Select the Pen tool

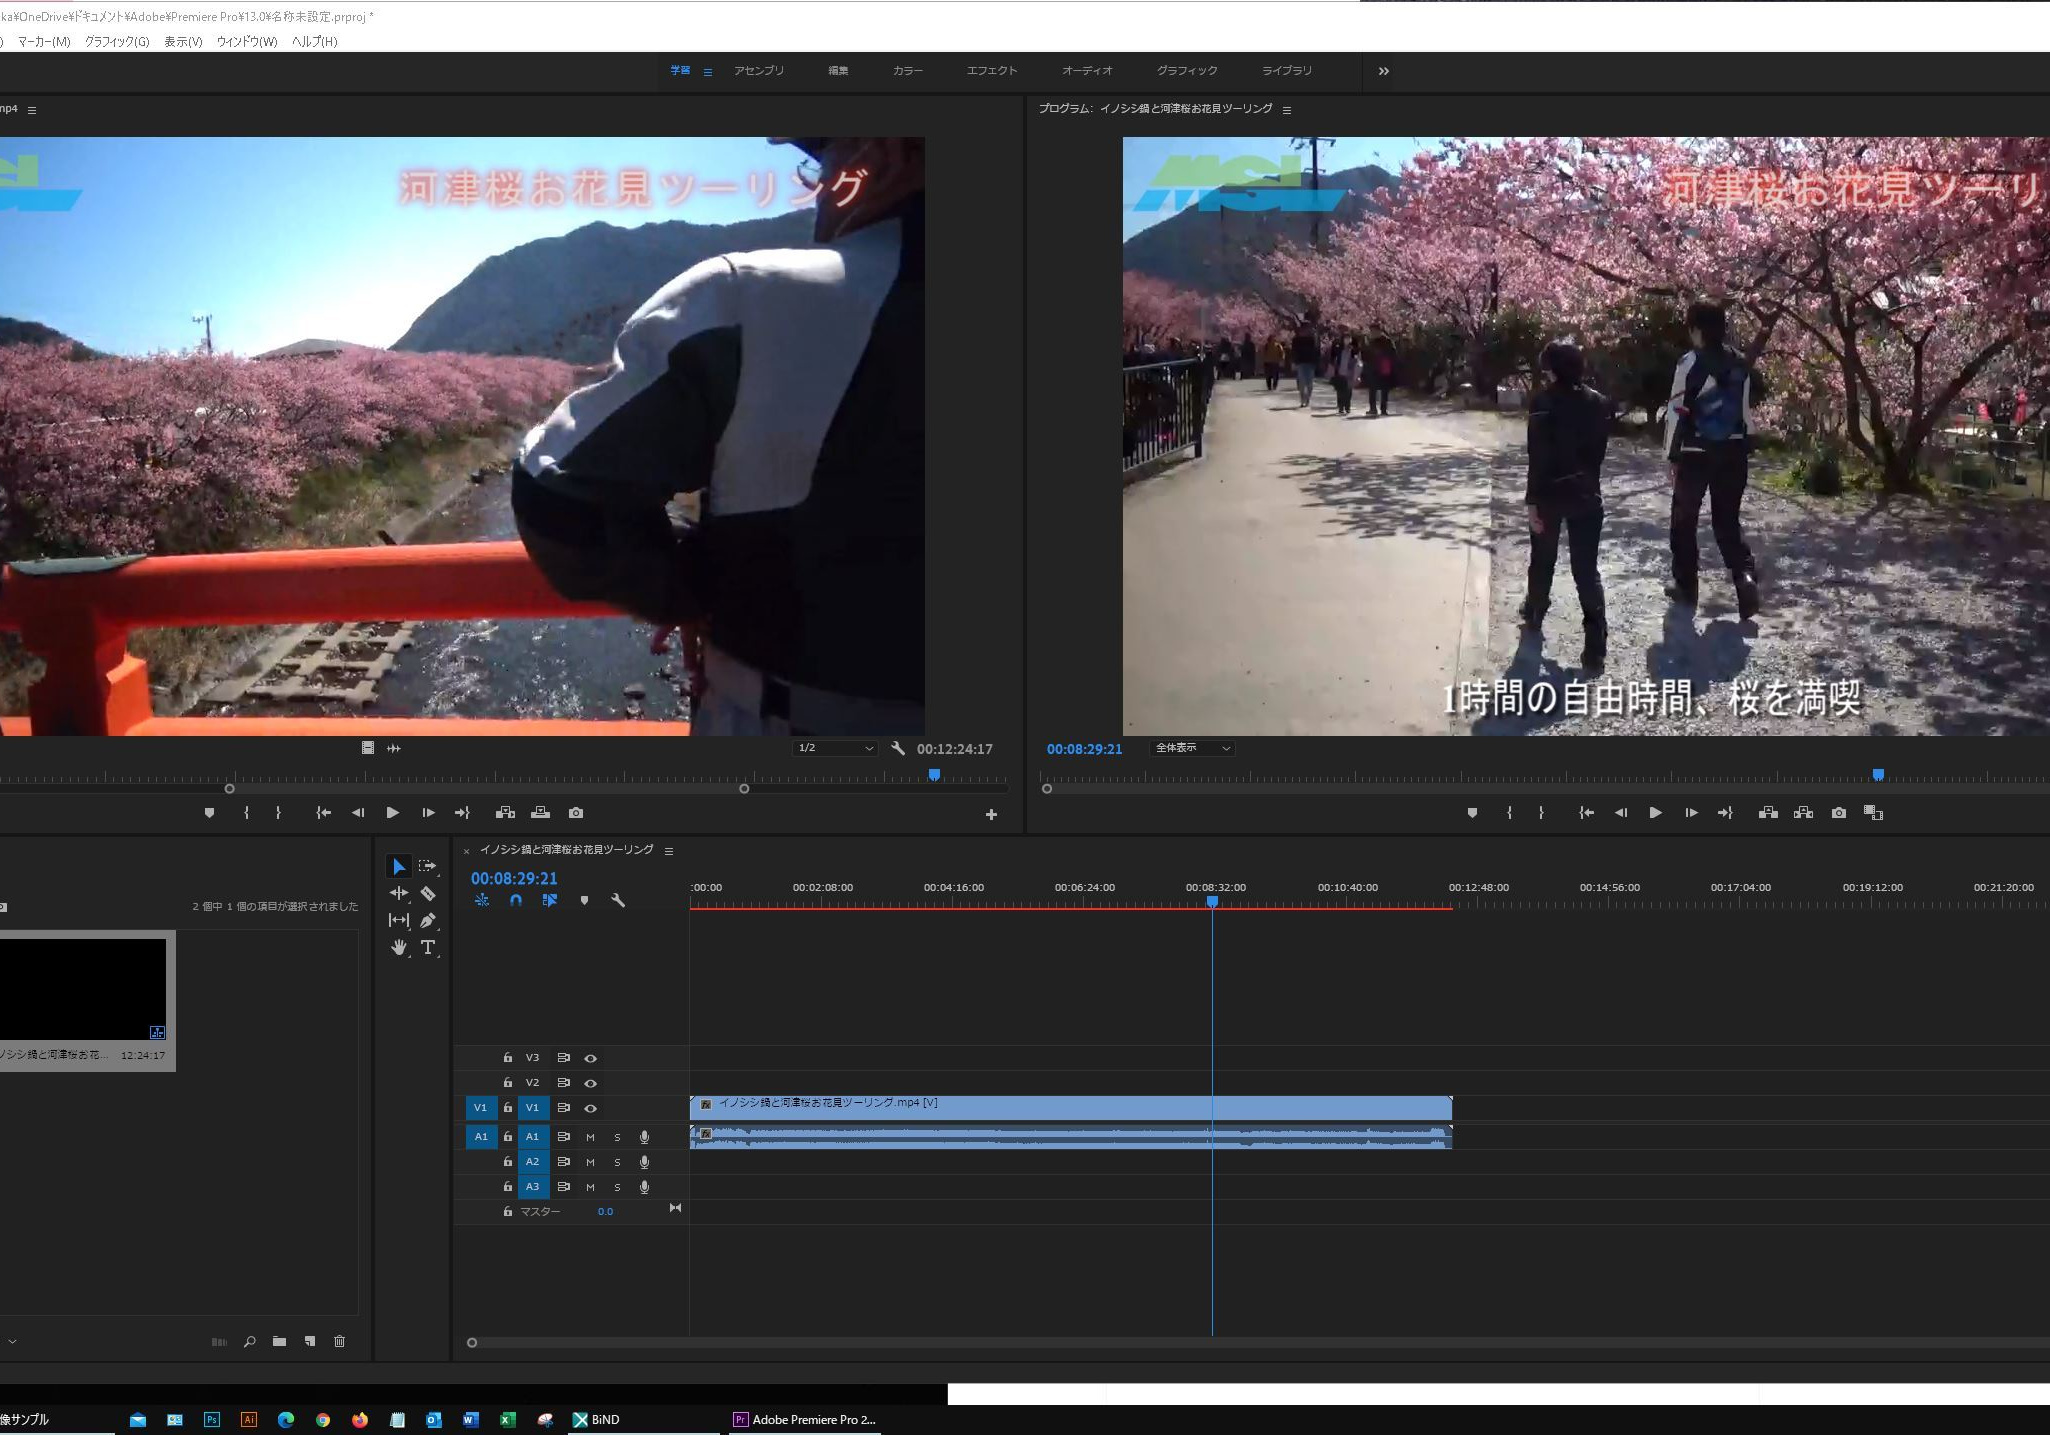point(428,920)
